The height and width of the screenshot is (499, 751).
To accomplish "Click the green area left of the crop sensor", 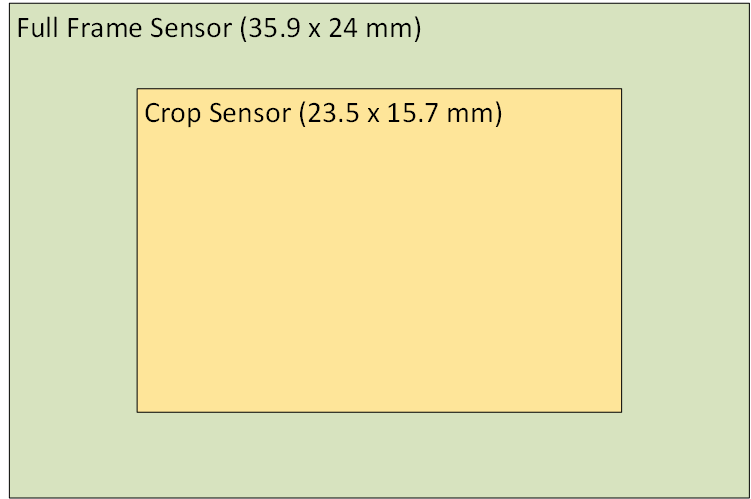I will tap(73, 250).
